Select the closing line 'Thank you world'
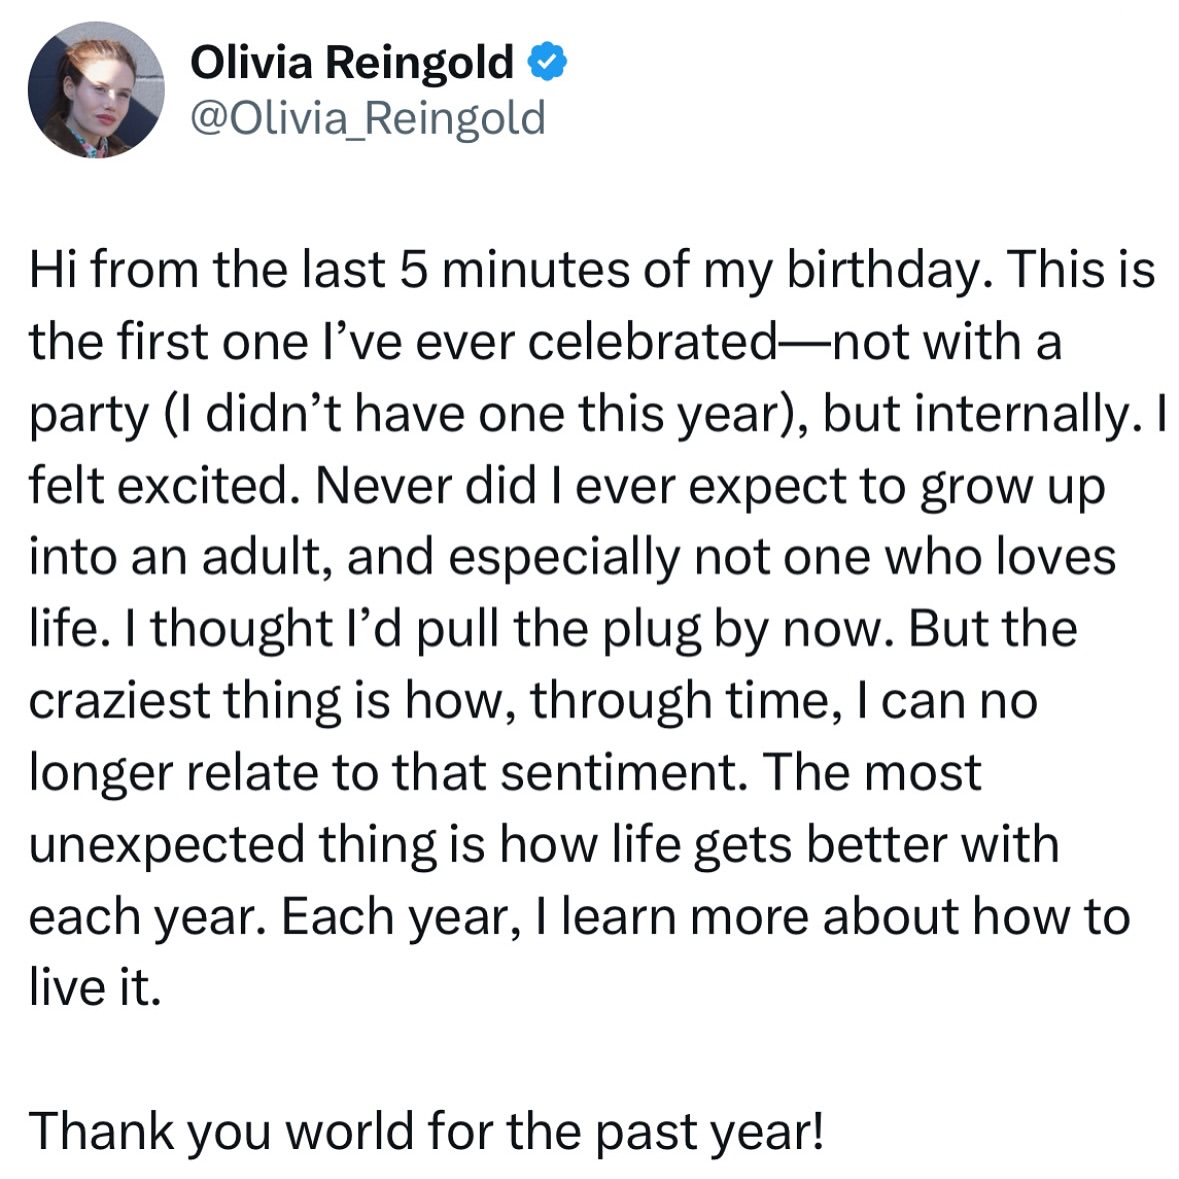Viewport: 1179px width, 1179px height. tap(426, 1131)
